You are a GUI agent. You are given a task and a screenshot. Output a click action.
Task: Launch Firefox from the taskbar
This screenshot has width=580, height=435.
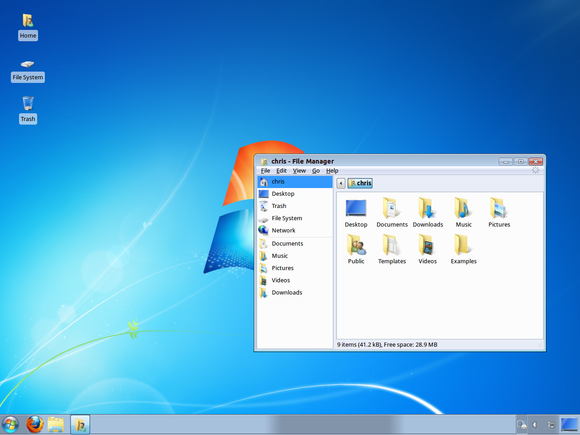35,424
